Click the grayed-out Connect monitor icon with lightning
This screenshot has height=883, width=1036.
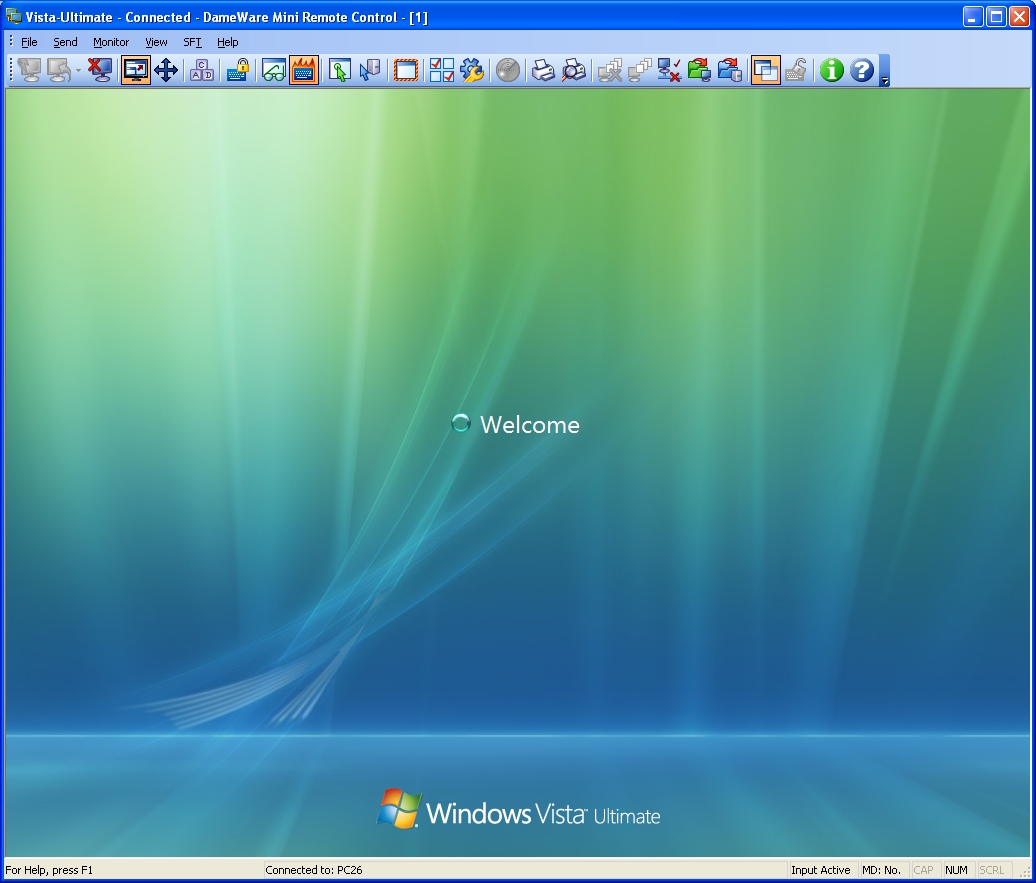click(x=29, y=70)
